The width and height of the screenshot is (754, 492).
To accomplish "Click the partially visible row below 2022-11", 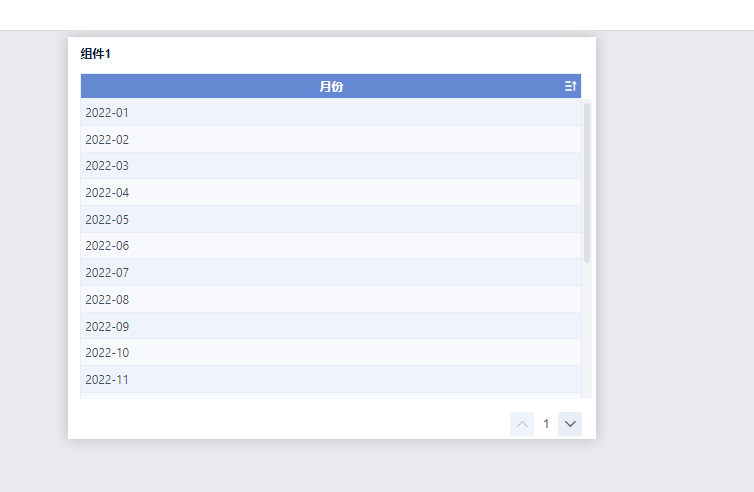I will 331,396.
